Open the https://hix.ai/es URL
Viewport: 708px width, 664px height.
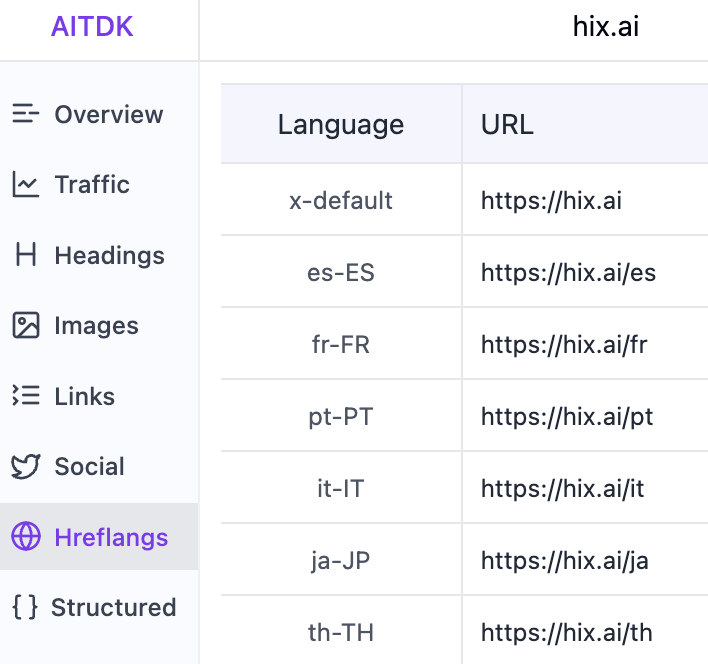click(x=568, y=272)
